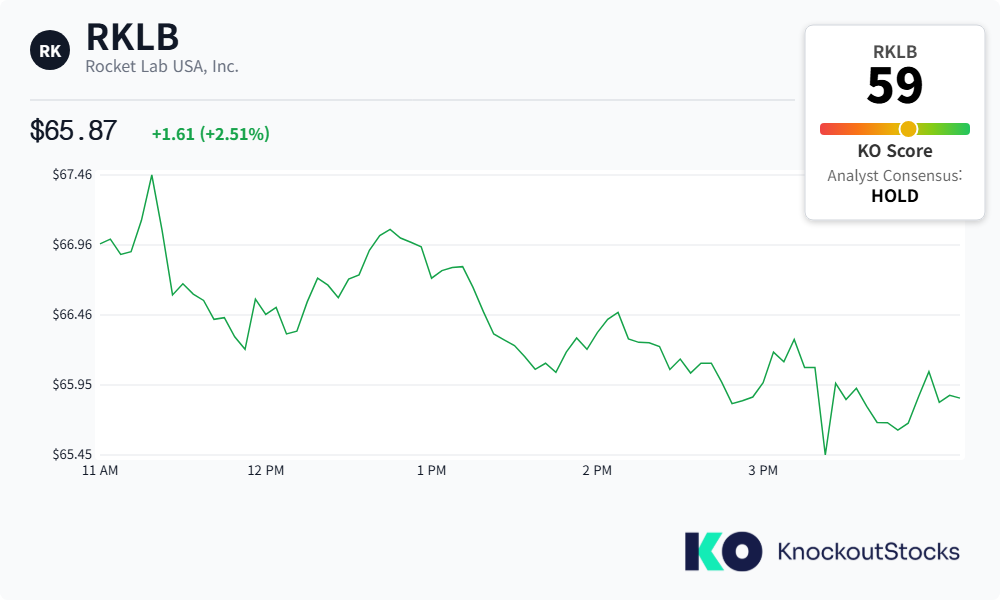Click the $65.45 y-axis label
1000x600 pixels.
(72, 455)
